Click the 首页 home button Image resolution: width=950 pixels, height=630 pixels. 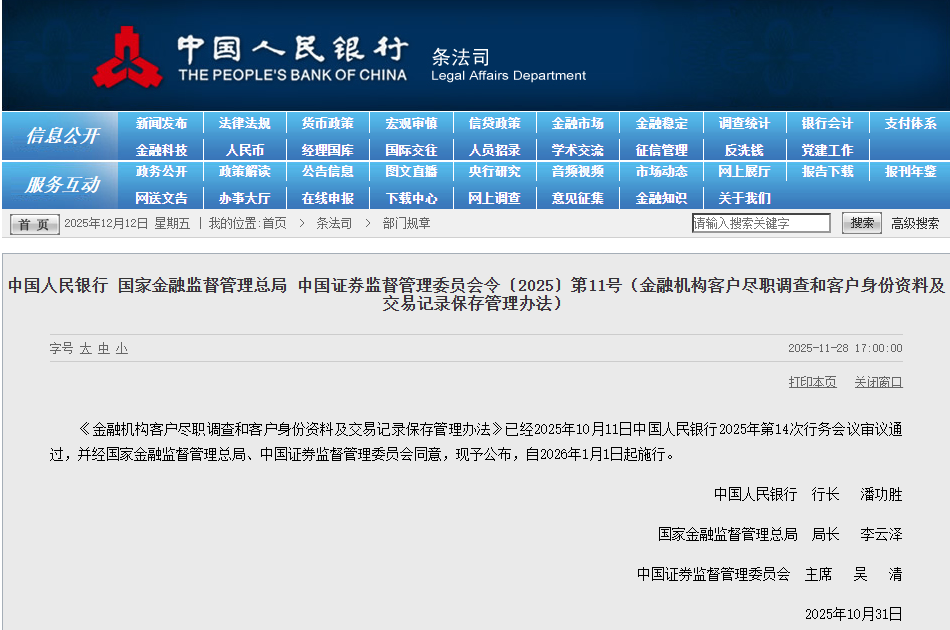click(x=35, y=224)
